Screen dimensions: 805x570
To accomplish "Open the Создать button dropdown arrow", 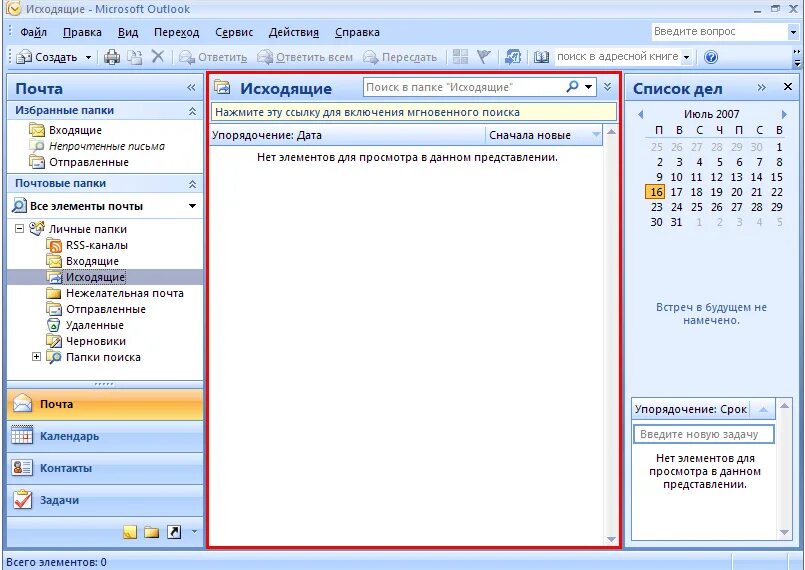I will [88, 57].
